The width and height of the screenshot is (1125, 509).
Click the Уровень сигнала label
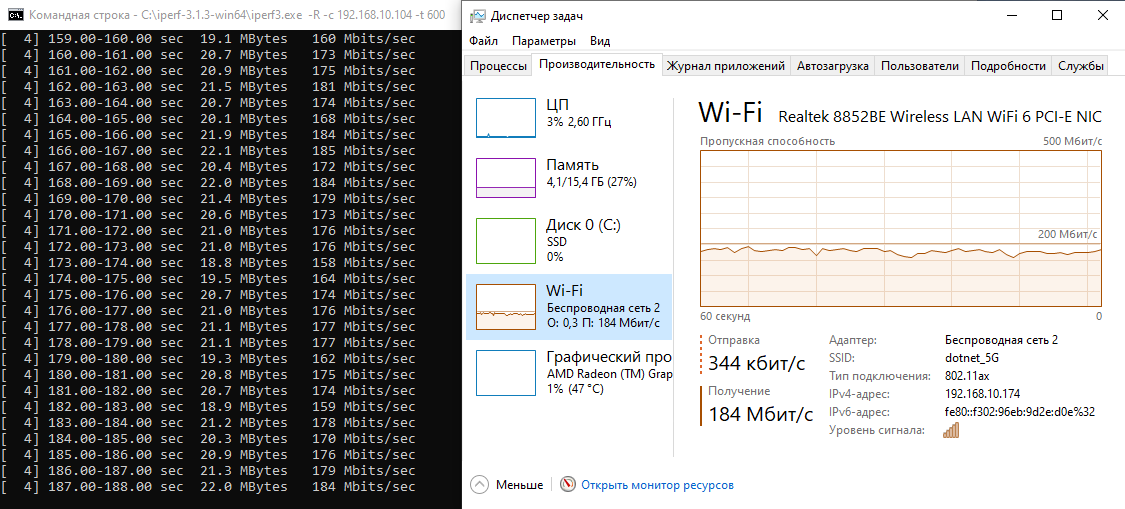pos(876,430)
